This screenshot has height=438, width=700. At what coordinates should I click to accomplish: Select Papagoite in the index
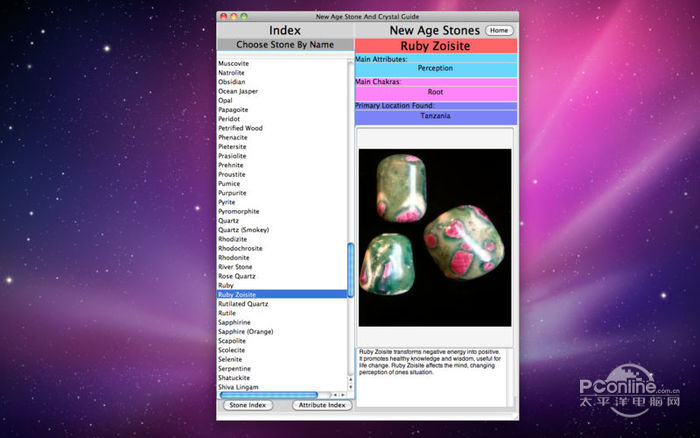click(233, 110)
